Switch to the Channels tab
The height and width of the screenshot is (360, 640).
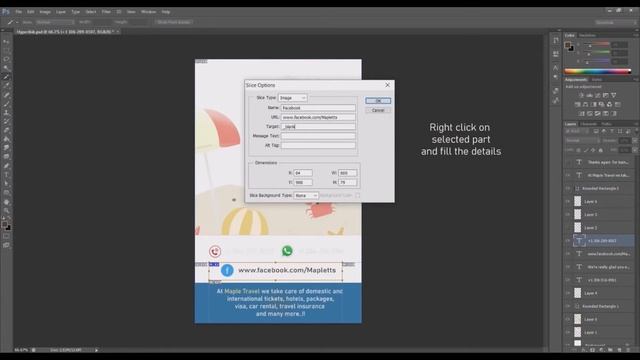[x=589, y=124]
